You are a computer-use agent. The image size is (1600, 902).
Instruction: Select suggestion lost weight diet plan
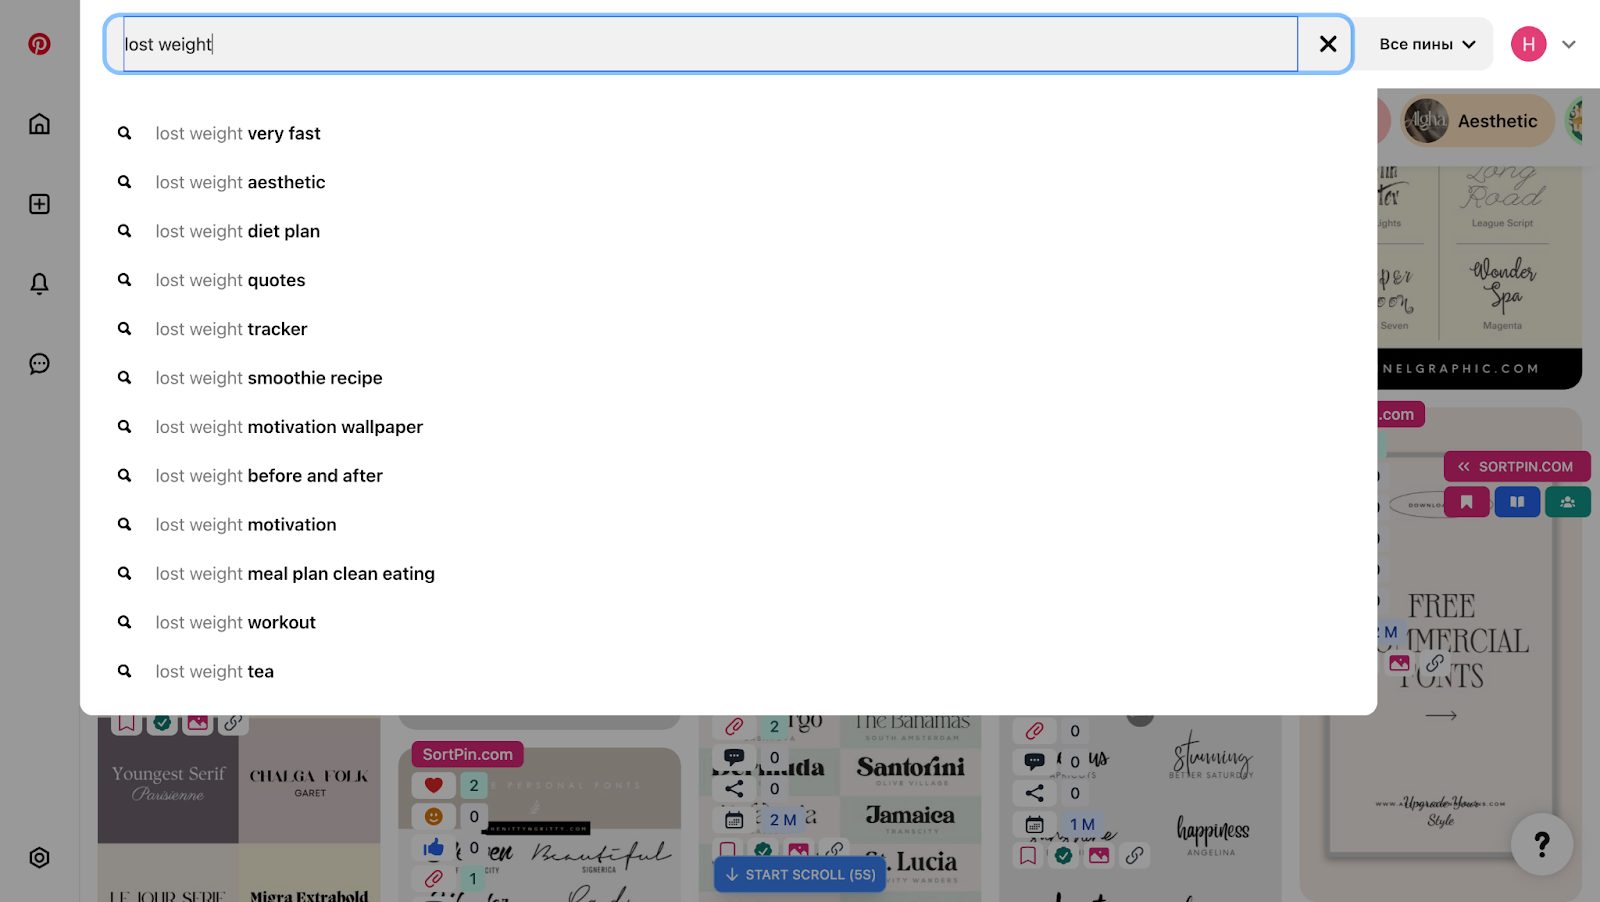coord(238,232)
